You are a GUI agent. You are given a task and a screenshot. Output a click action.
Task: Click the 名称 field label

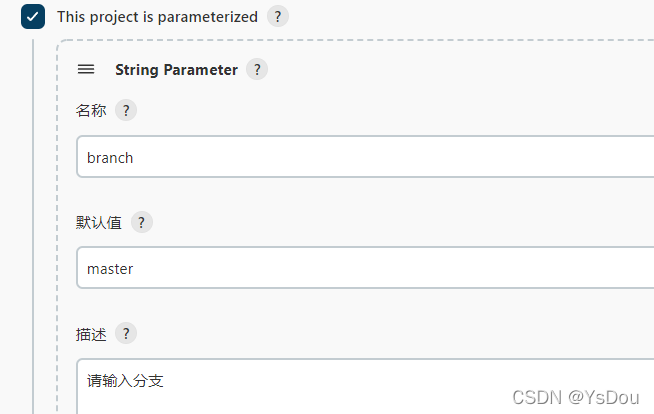click(91, 111)
